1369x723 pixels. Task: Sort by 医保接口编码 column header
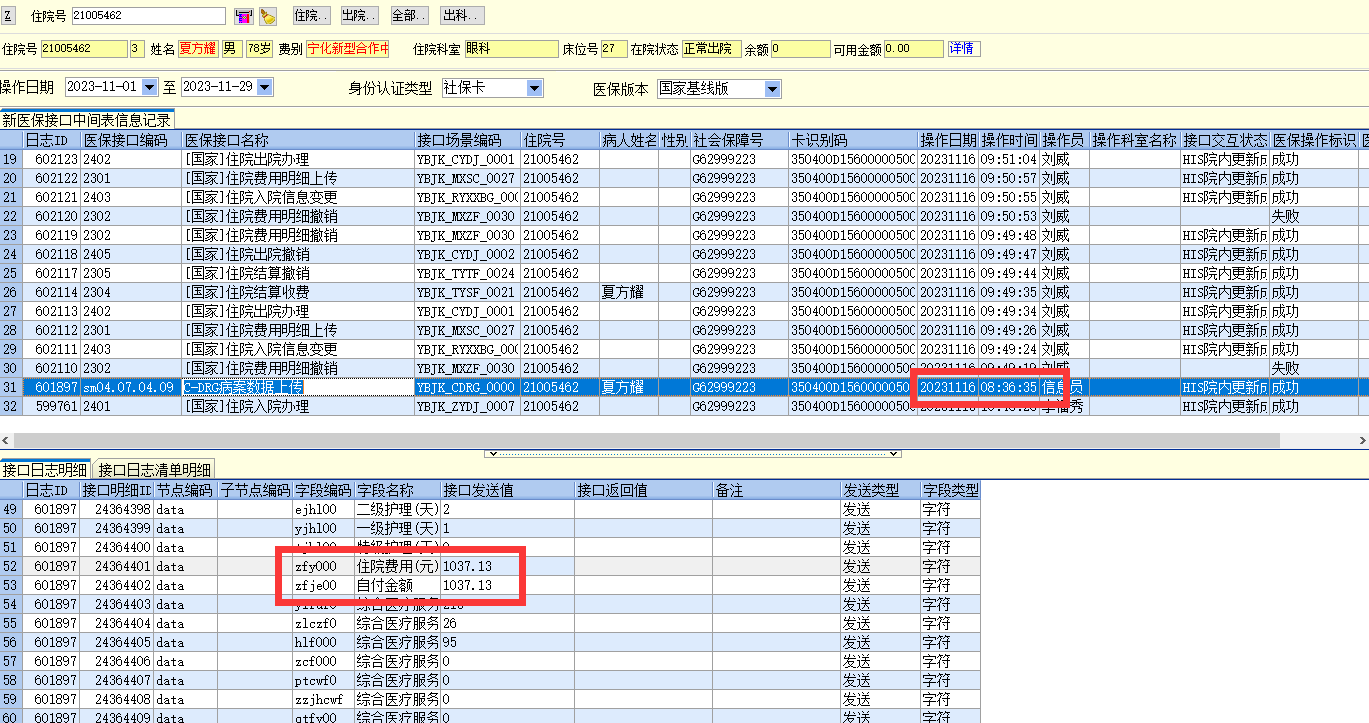132,140
